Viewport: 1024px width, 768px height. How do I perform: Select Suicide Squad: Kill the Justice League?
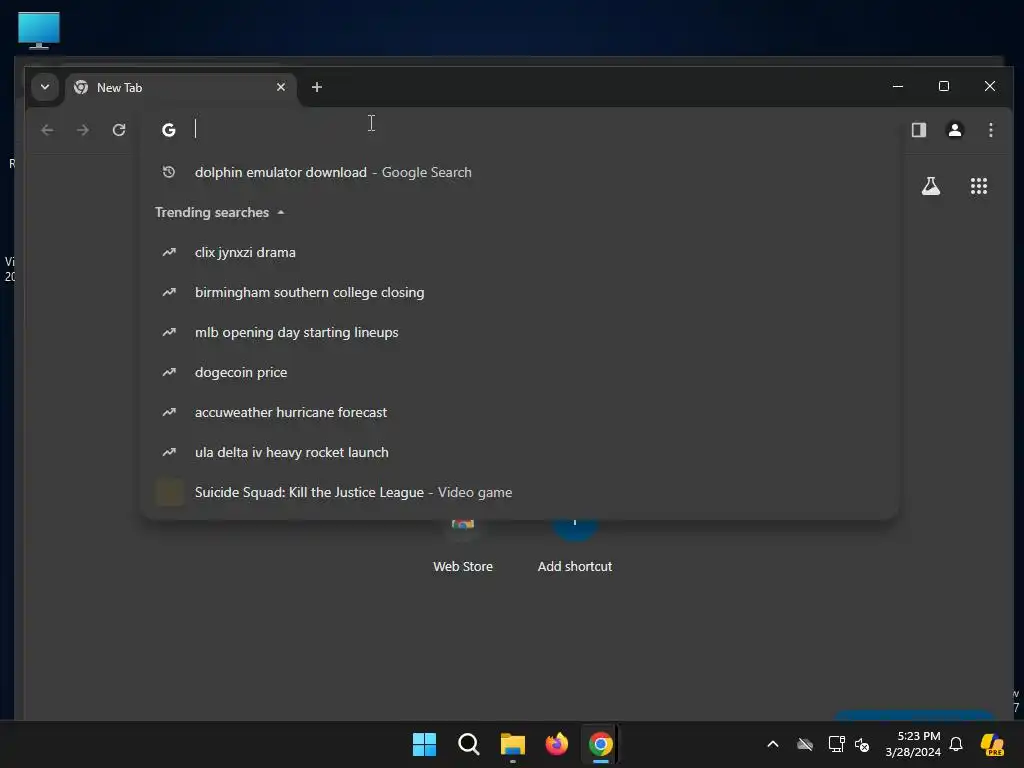pos(519,492)
